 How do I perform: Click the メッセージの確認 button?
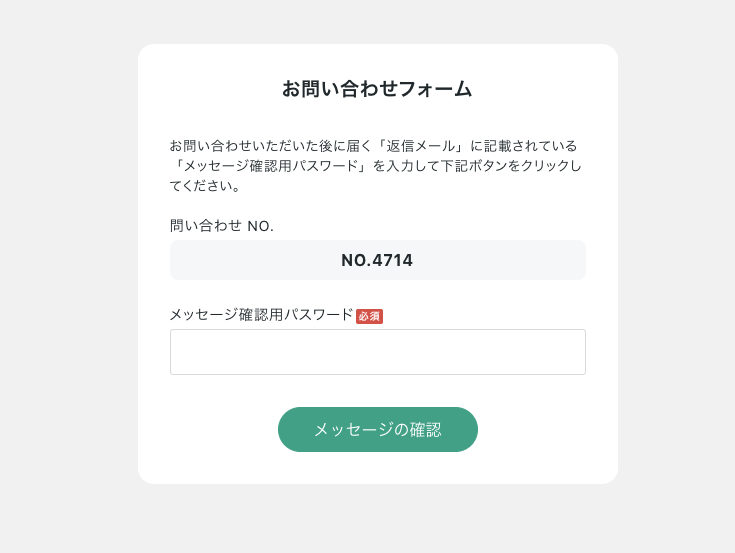click(377, 429)
